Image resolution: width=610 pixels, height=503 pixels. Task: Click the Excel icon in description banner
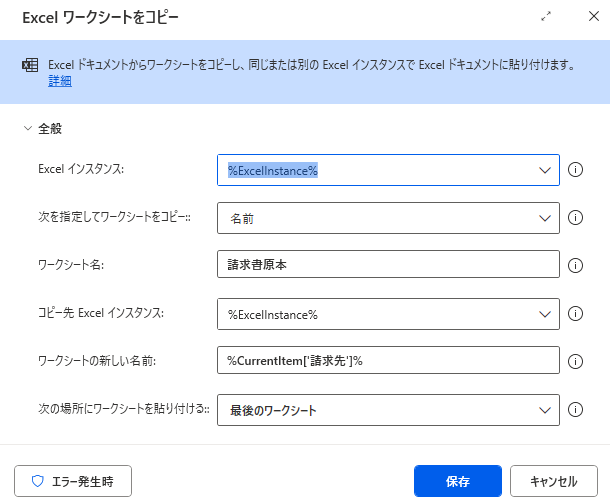[30, 65]
